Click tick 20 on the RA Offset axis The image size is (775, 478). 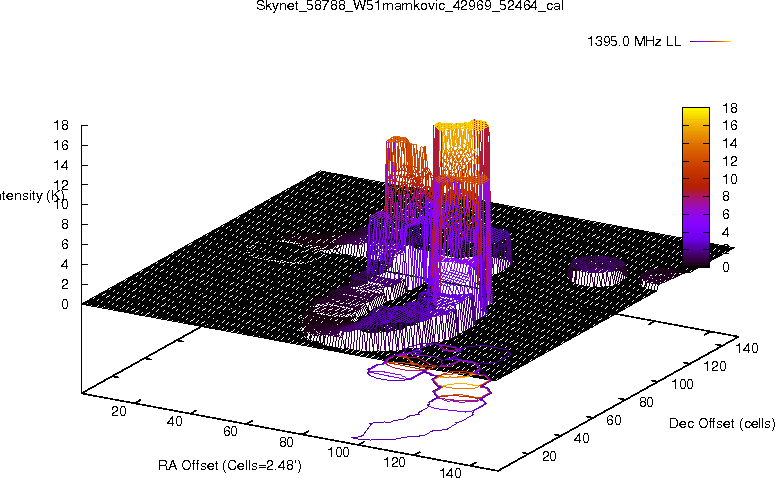119,411
